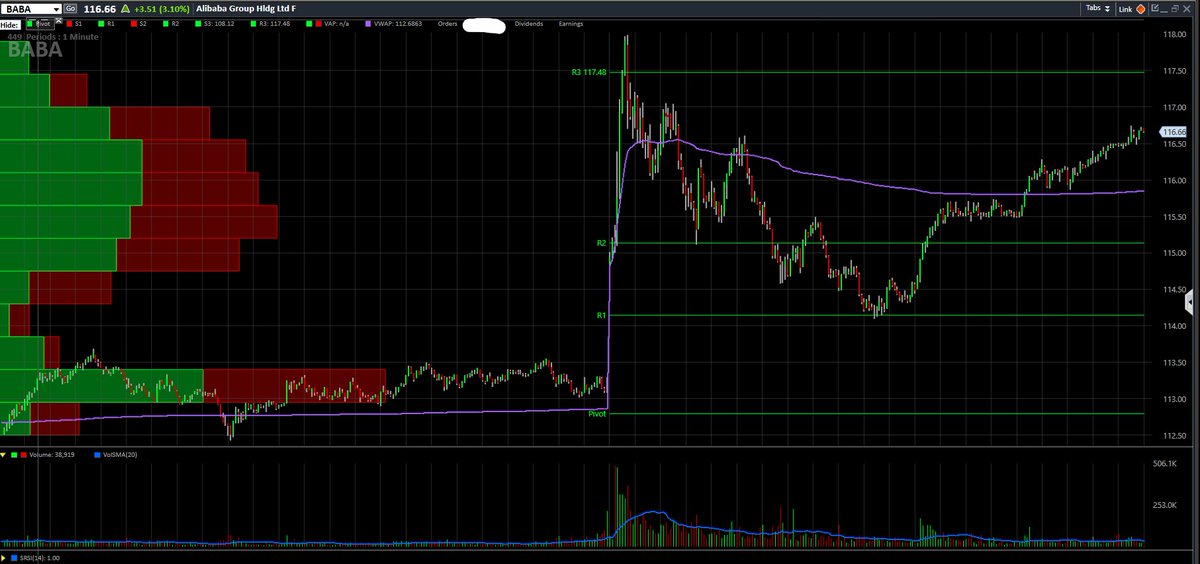Click the orange Link diamond icon
Viewport: 1200px width, 564px height.
tap(1140, 9)
